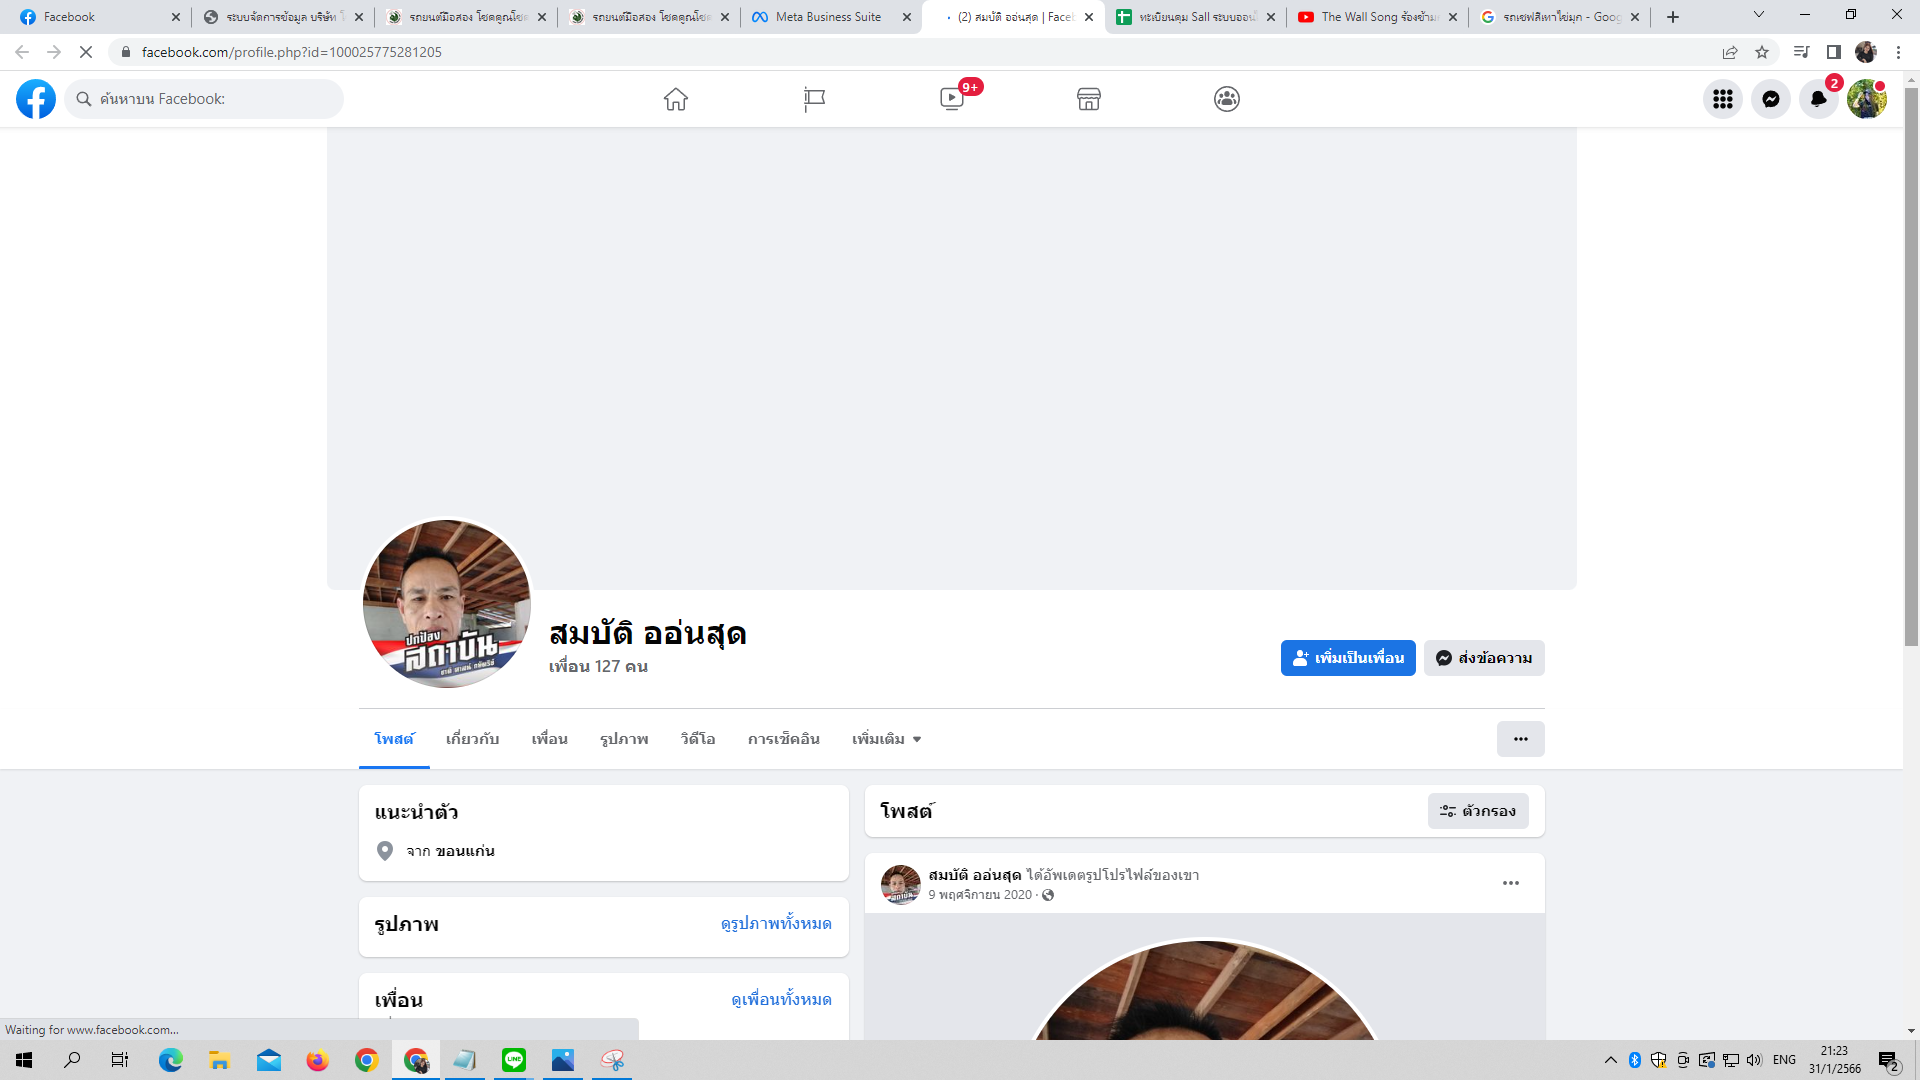The width and height of the screenshot is (1920, 1080).
Task: Open the notifications bell icon
Action: (x=1818, y=99)
